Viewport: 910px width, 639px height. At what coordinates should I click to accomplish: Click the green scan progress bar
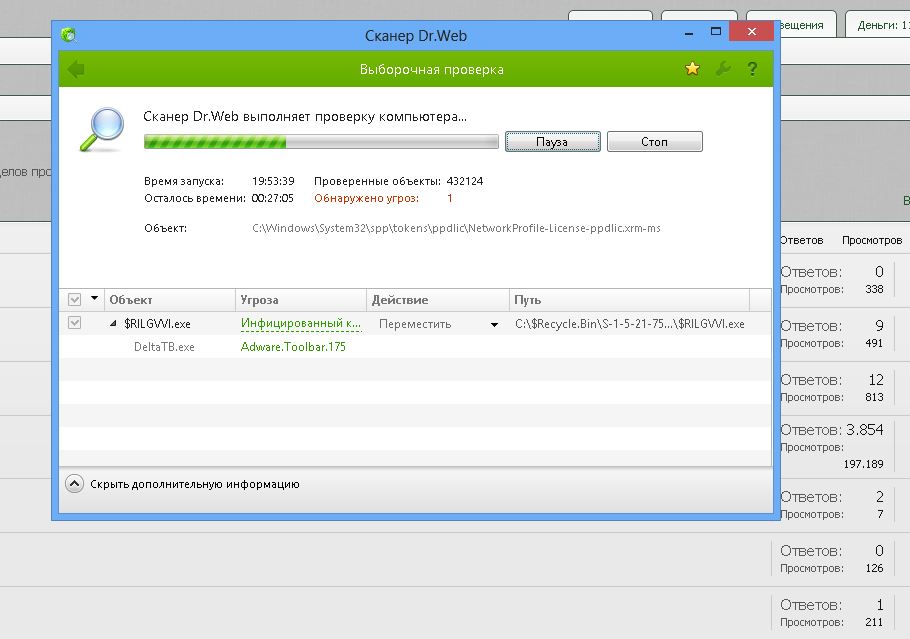pyautogui.click(x=320, y=142)
